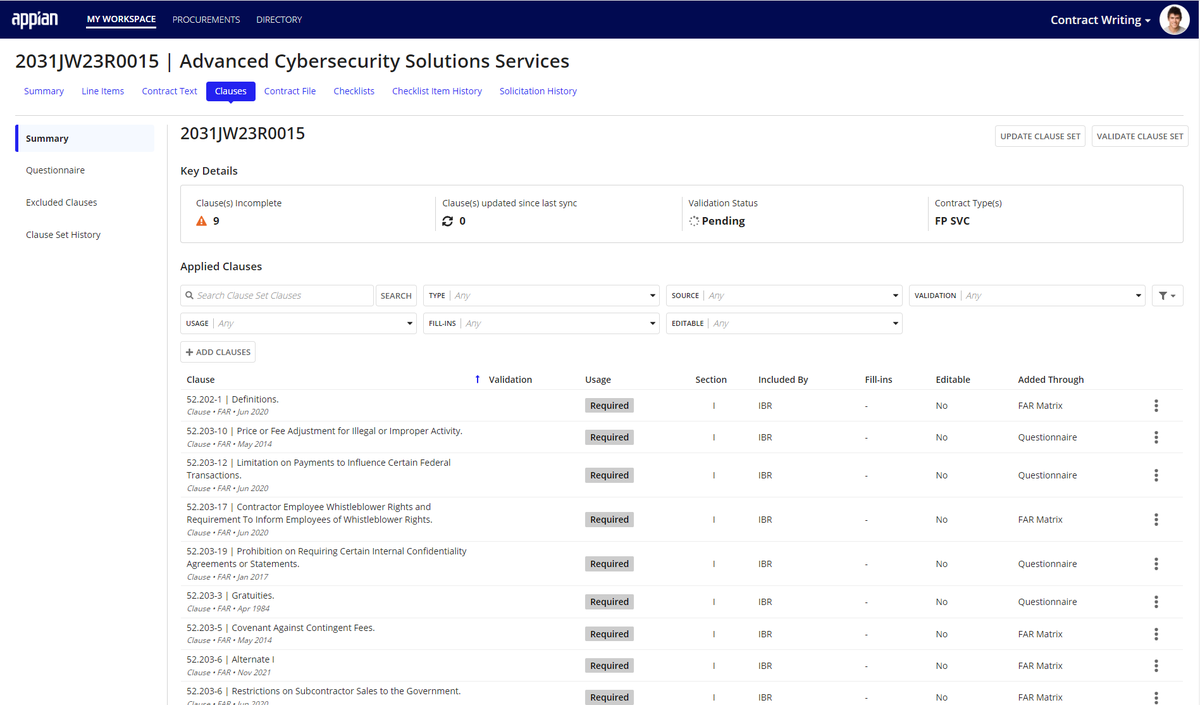Click the incomplete clauses warning icon

[201, 221]
